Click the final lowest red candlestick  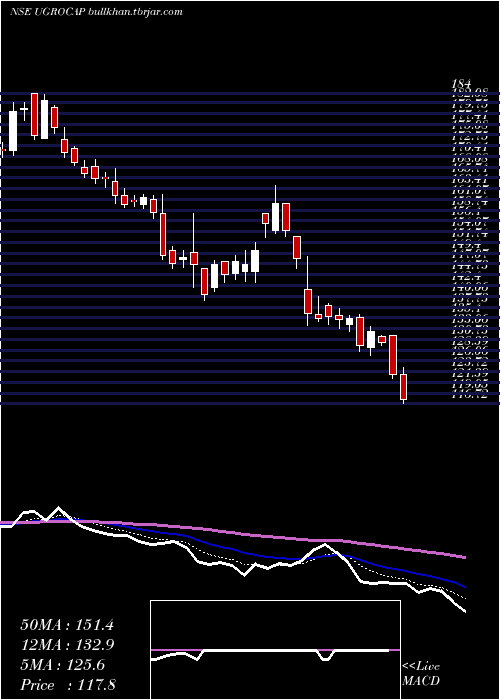pos(404,387)
